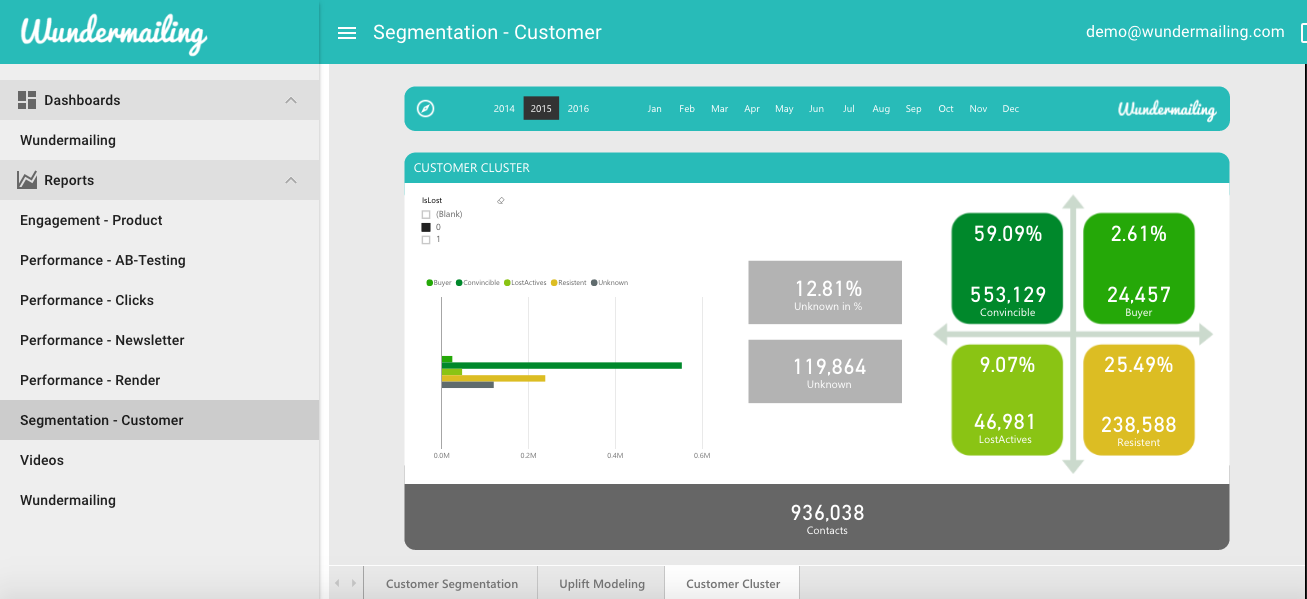Click the CUSTOMER CLUSTER panel header
This screenshot has width=1307, height=599.
coord(816,168)
